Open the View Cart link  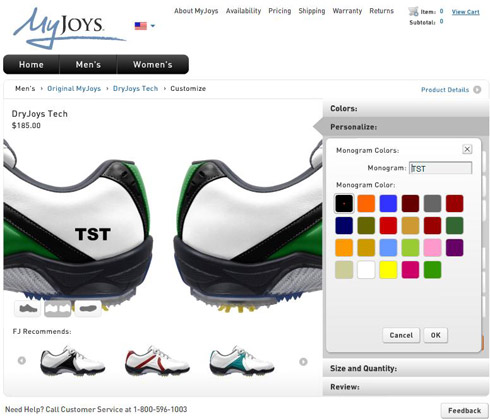point(466,12)
